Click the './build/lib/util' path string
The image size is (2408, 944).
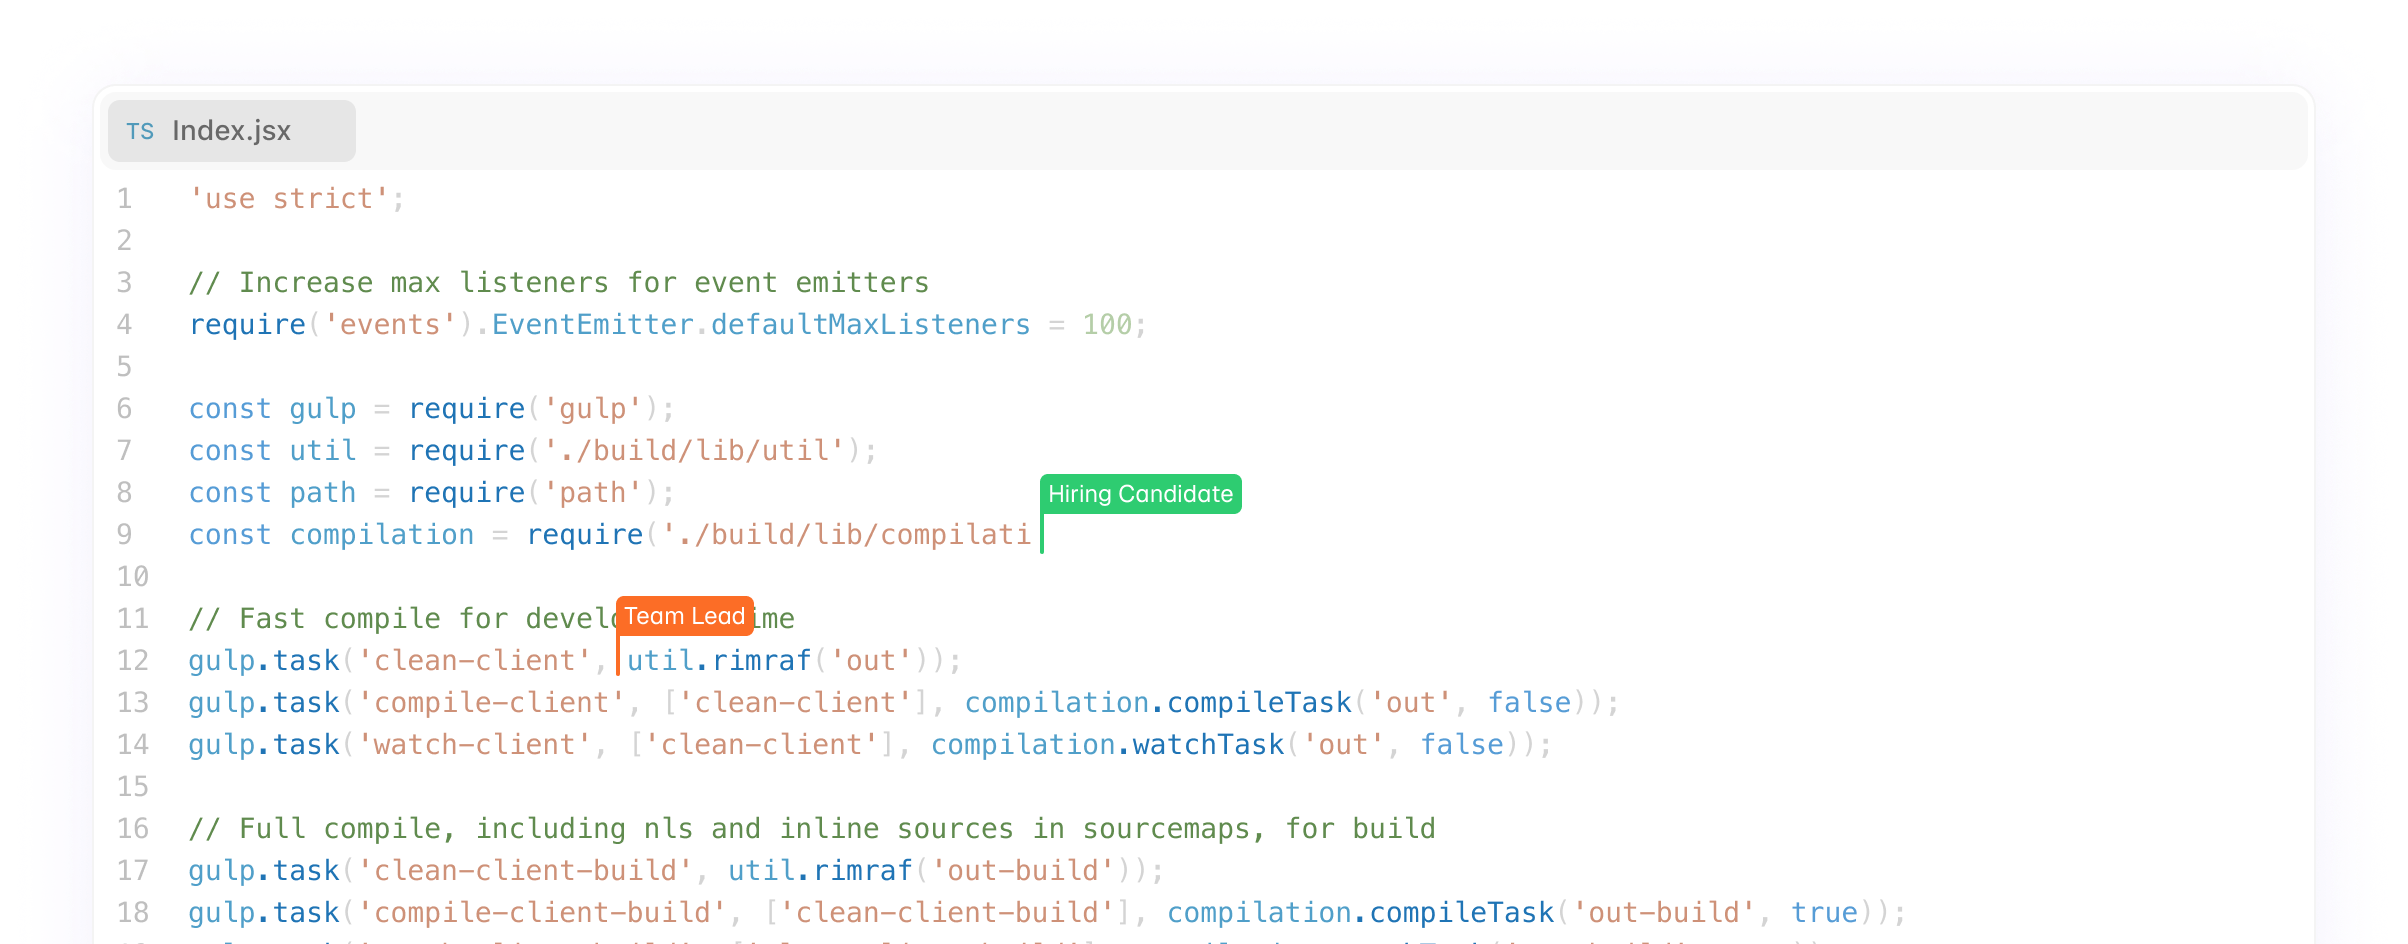point(694,451)
